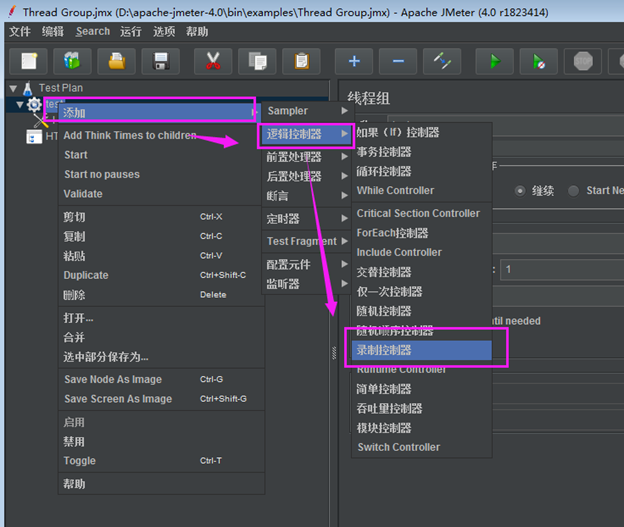Expand the 添加 submenu

(159, 113)
